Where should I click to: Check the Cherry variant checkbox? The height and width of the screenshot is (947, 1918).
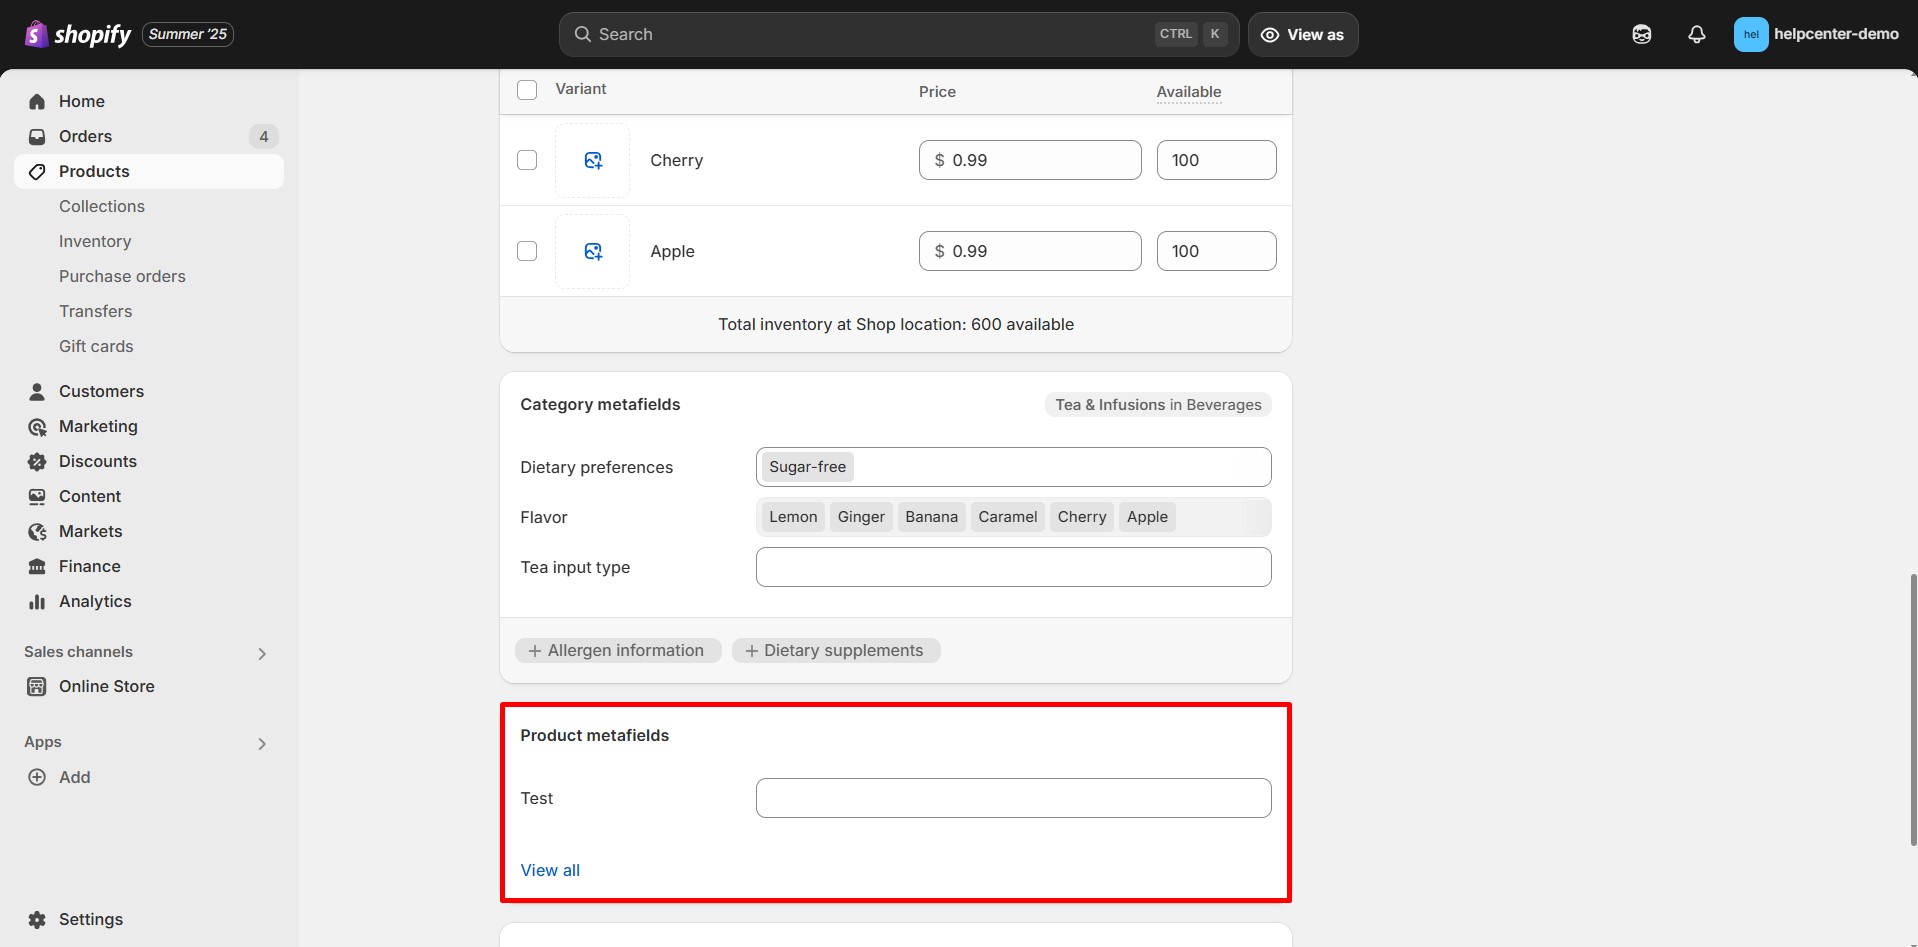[x=527, y=160]
